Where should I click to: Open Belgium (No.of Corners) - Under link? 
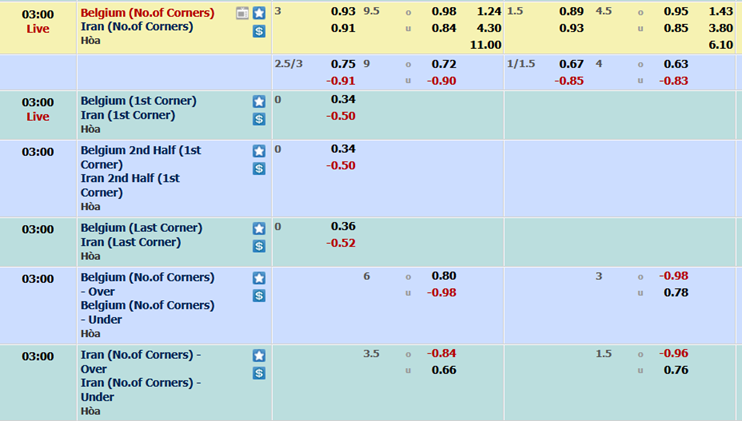(148, 312)
